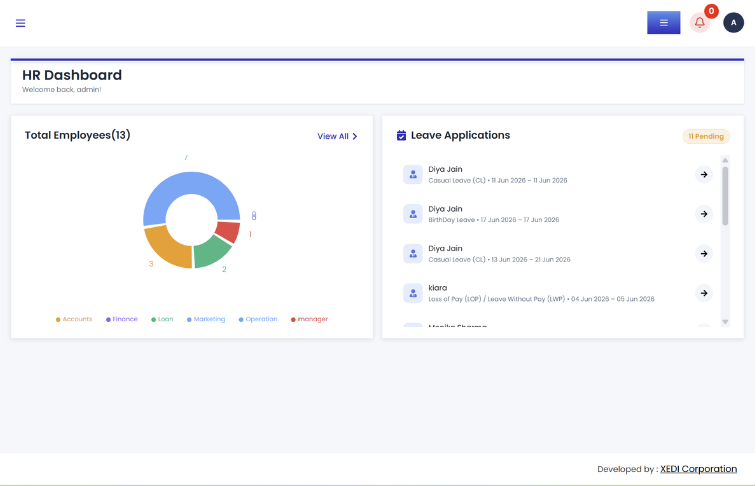
Task: Toggle the Accounts legend item
Action: pos(74,319)
